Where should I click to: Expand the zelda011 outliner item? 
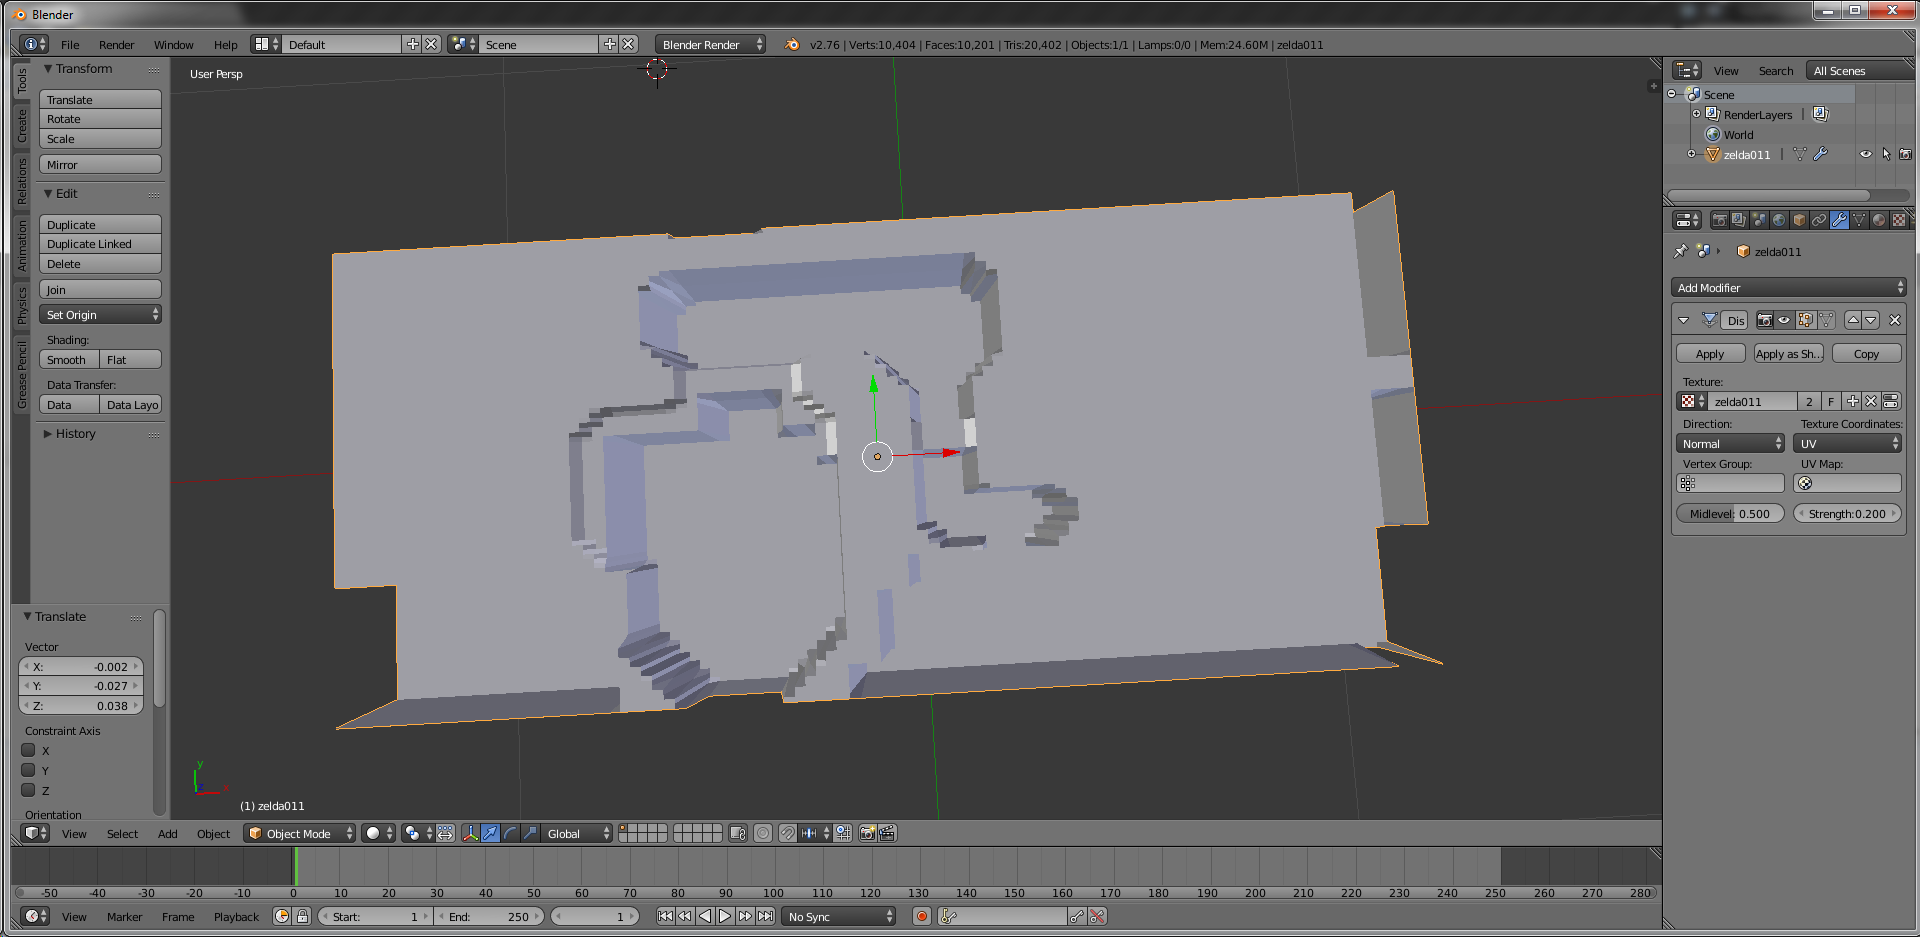(x=1691, y=154)
